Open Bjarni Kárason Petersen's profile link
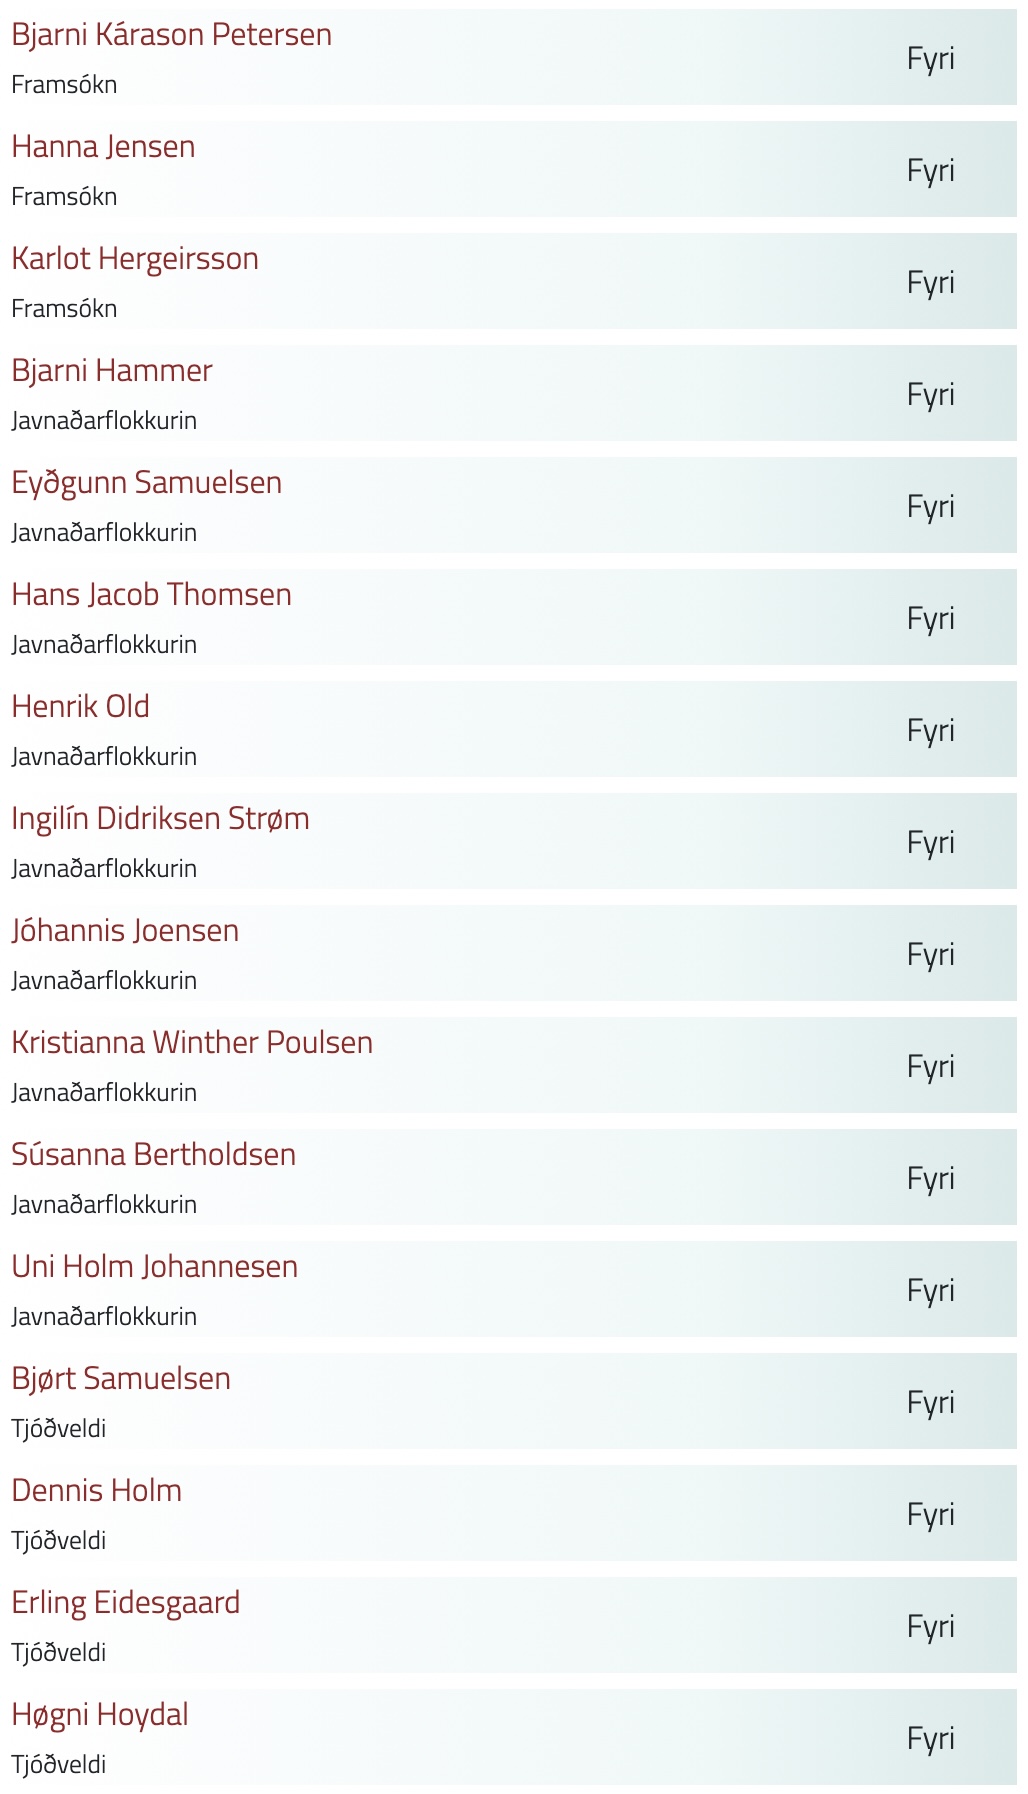This screenshot has height=1794, width=1028. tap(171, 35)
